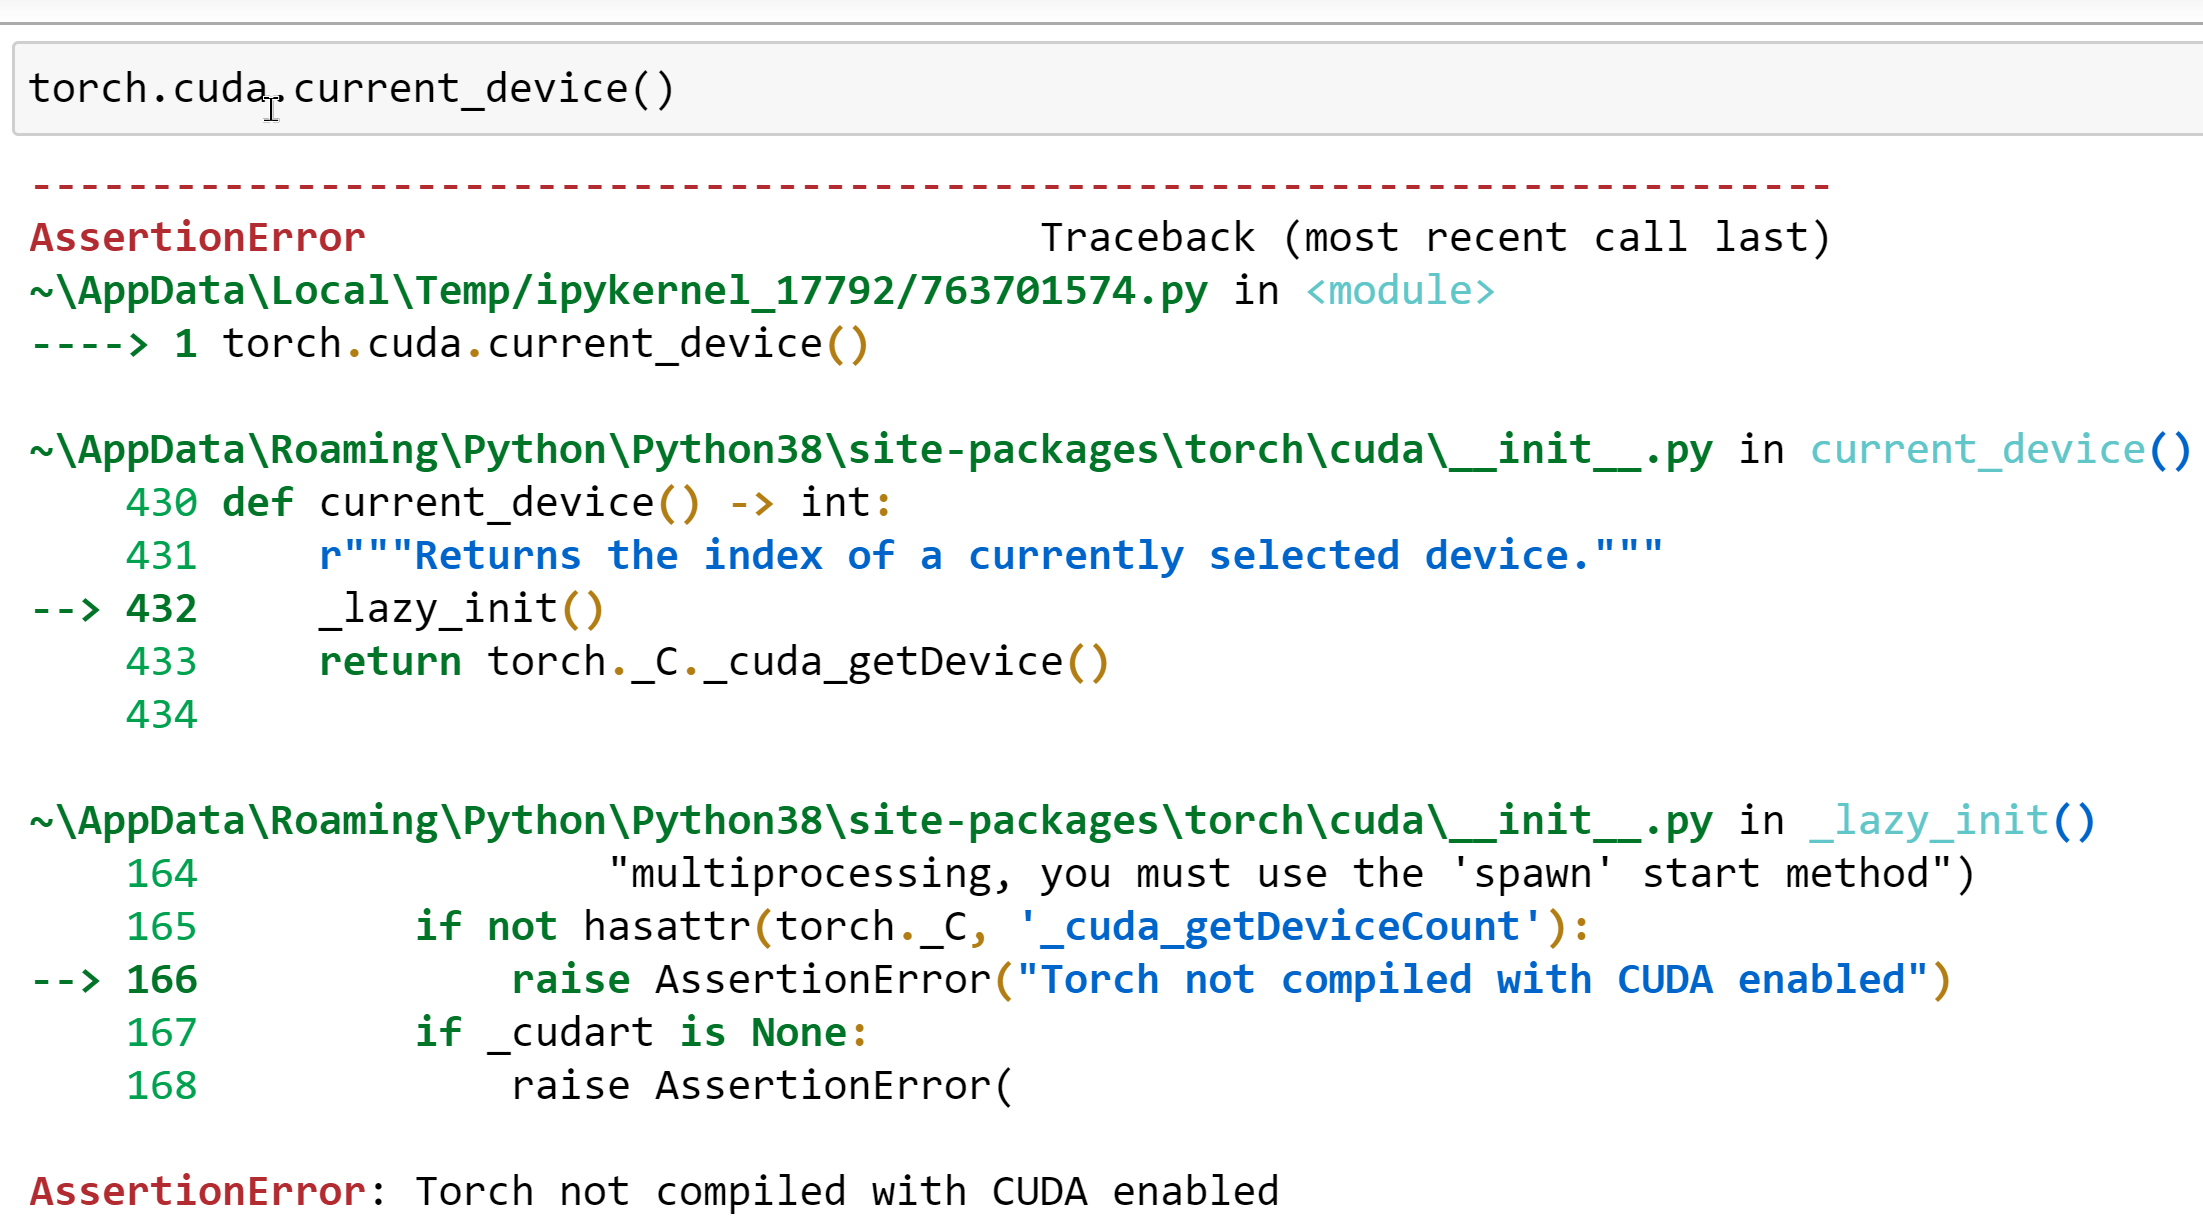Click line number 430 in the traceback
The height and width of the screenshot is (1232, 2203).
tap(160, 502)
